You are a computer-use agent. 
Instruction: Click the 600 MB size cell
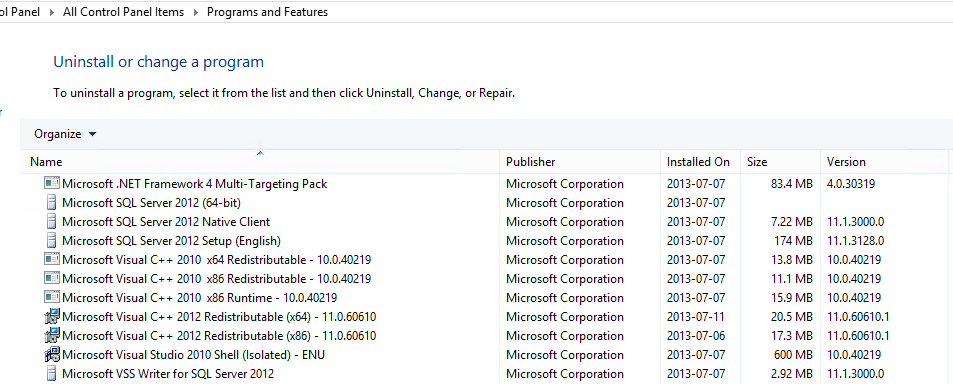coord(793,355)
